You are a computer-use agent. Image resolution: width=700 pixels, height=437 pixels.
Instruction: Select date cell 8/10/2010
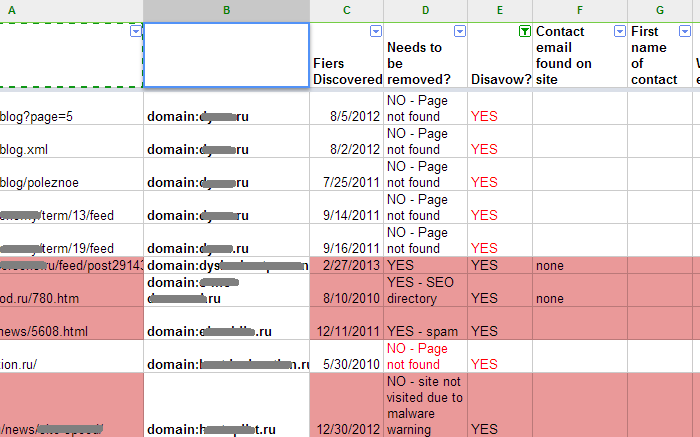[346, 290]
